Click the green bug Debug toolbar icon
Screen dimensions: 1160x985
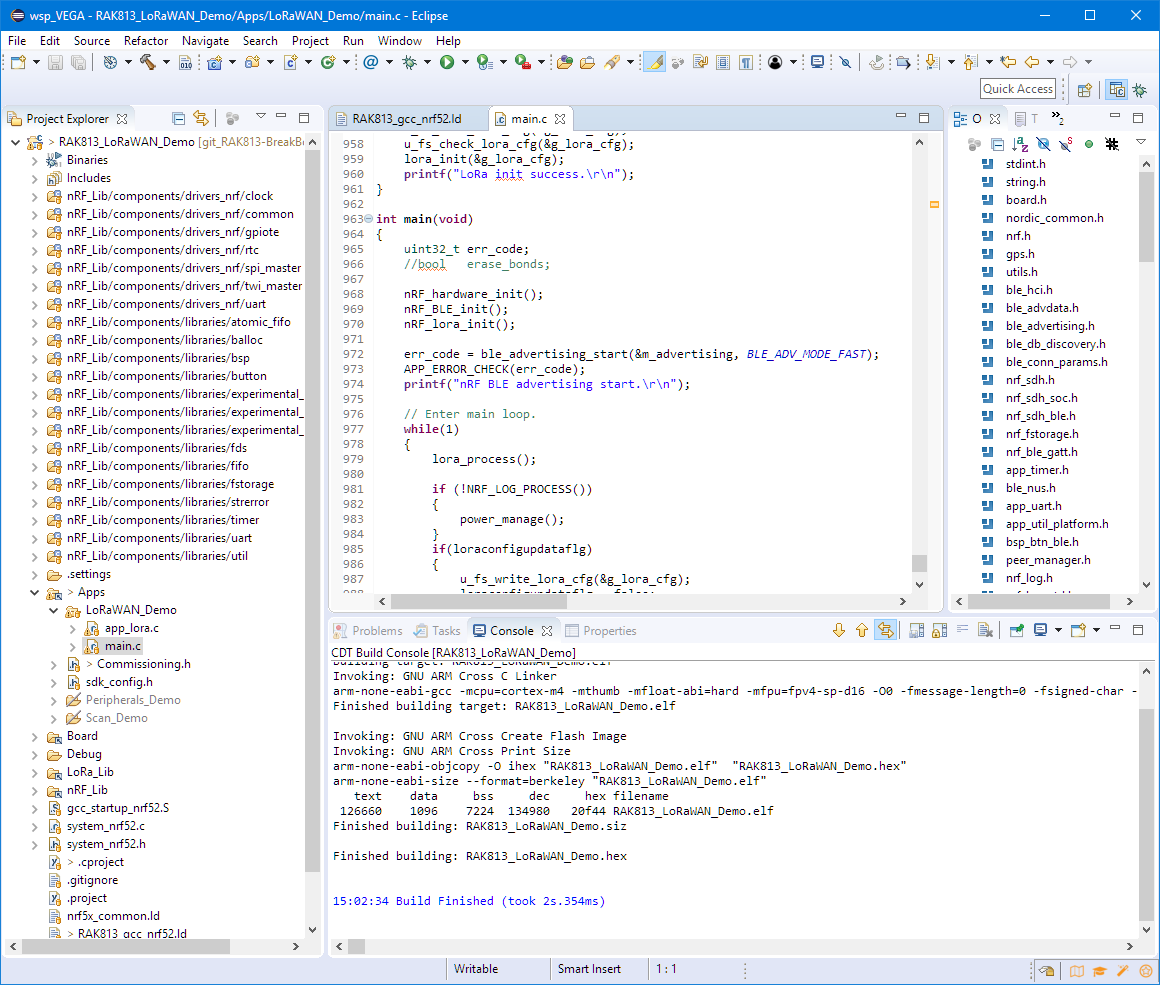(x=409, y=62)
